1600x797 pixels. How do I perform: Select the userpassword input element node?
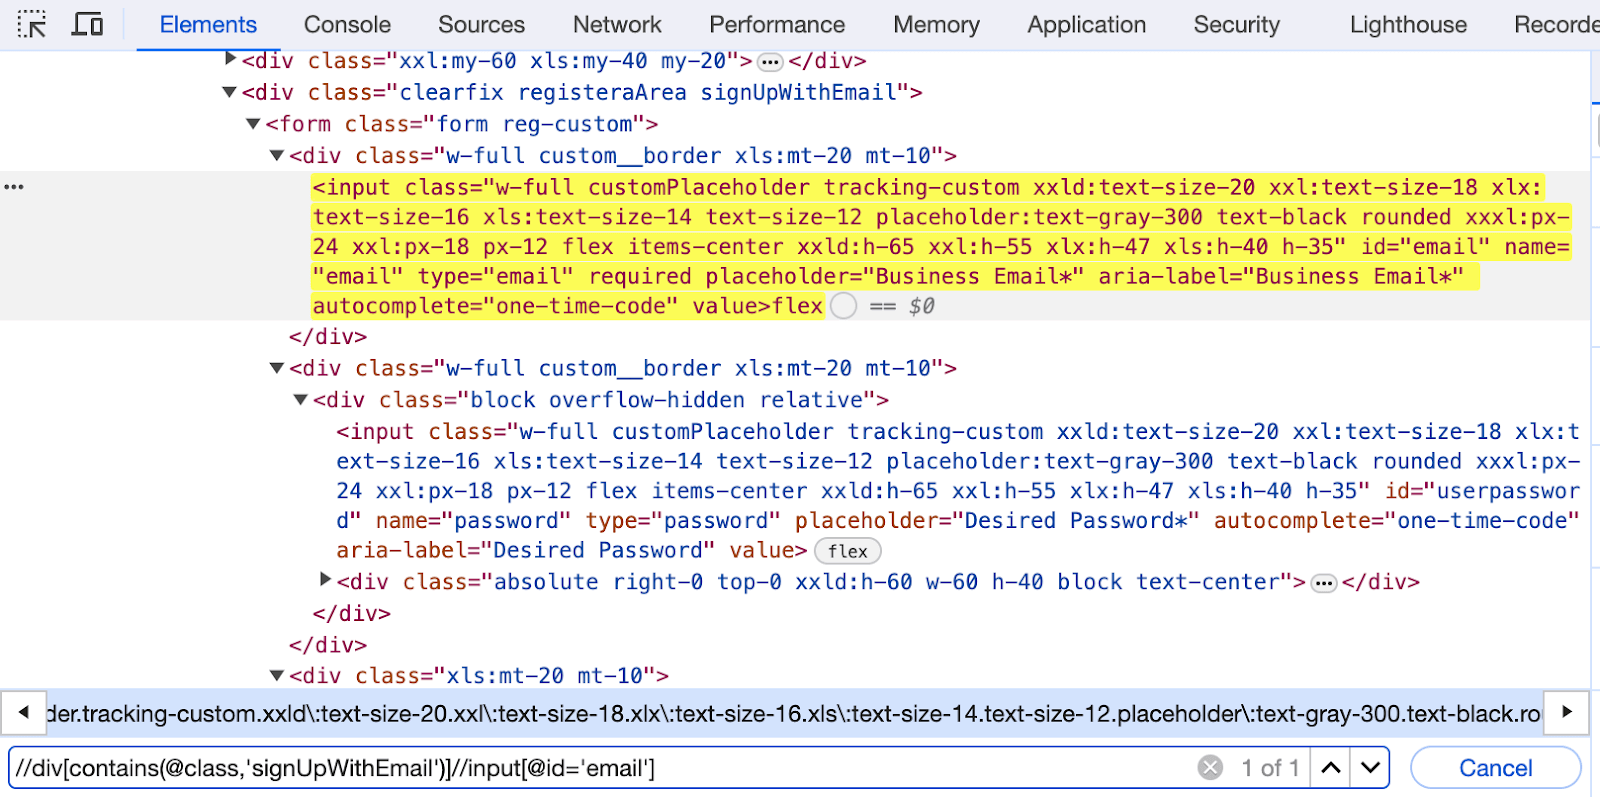point(958,491)
